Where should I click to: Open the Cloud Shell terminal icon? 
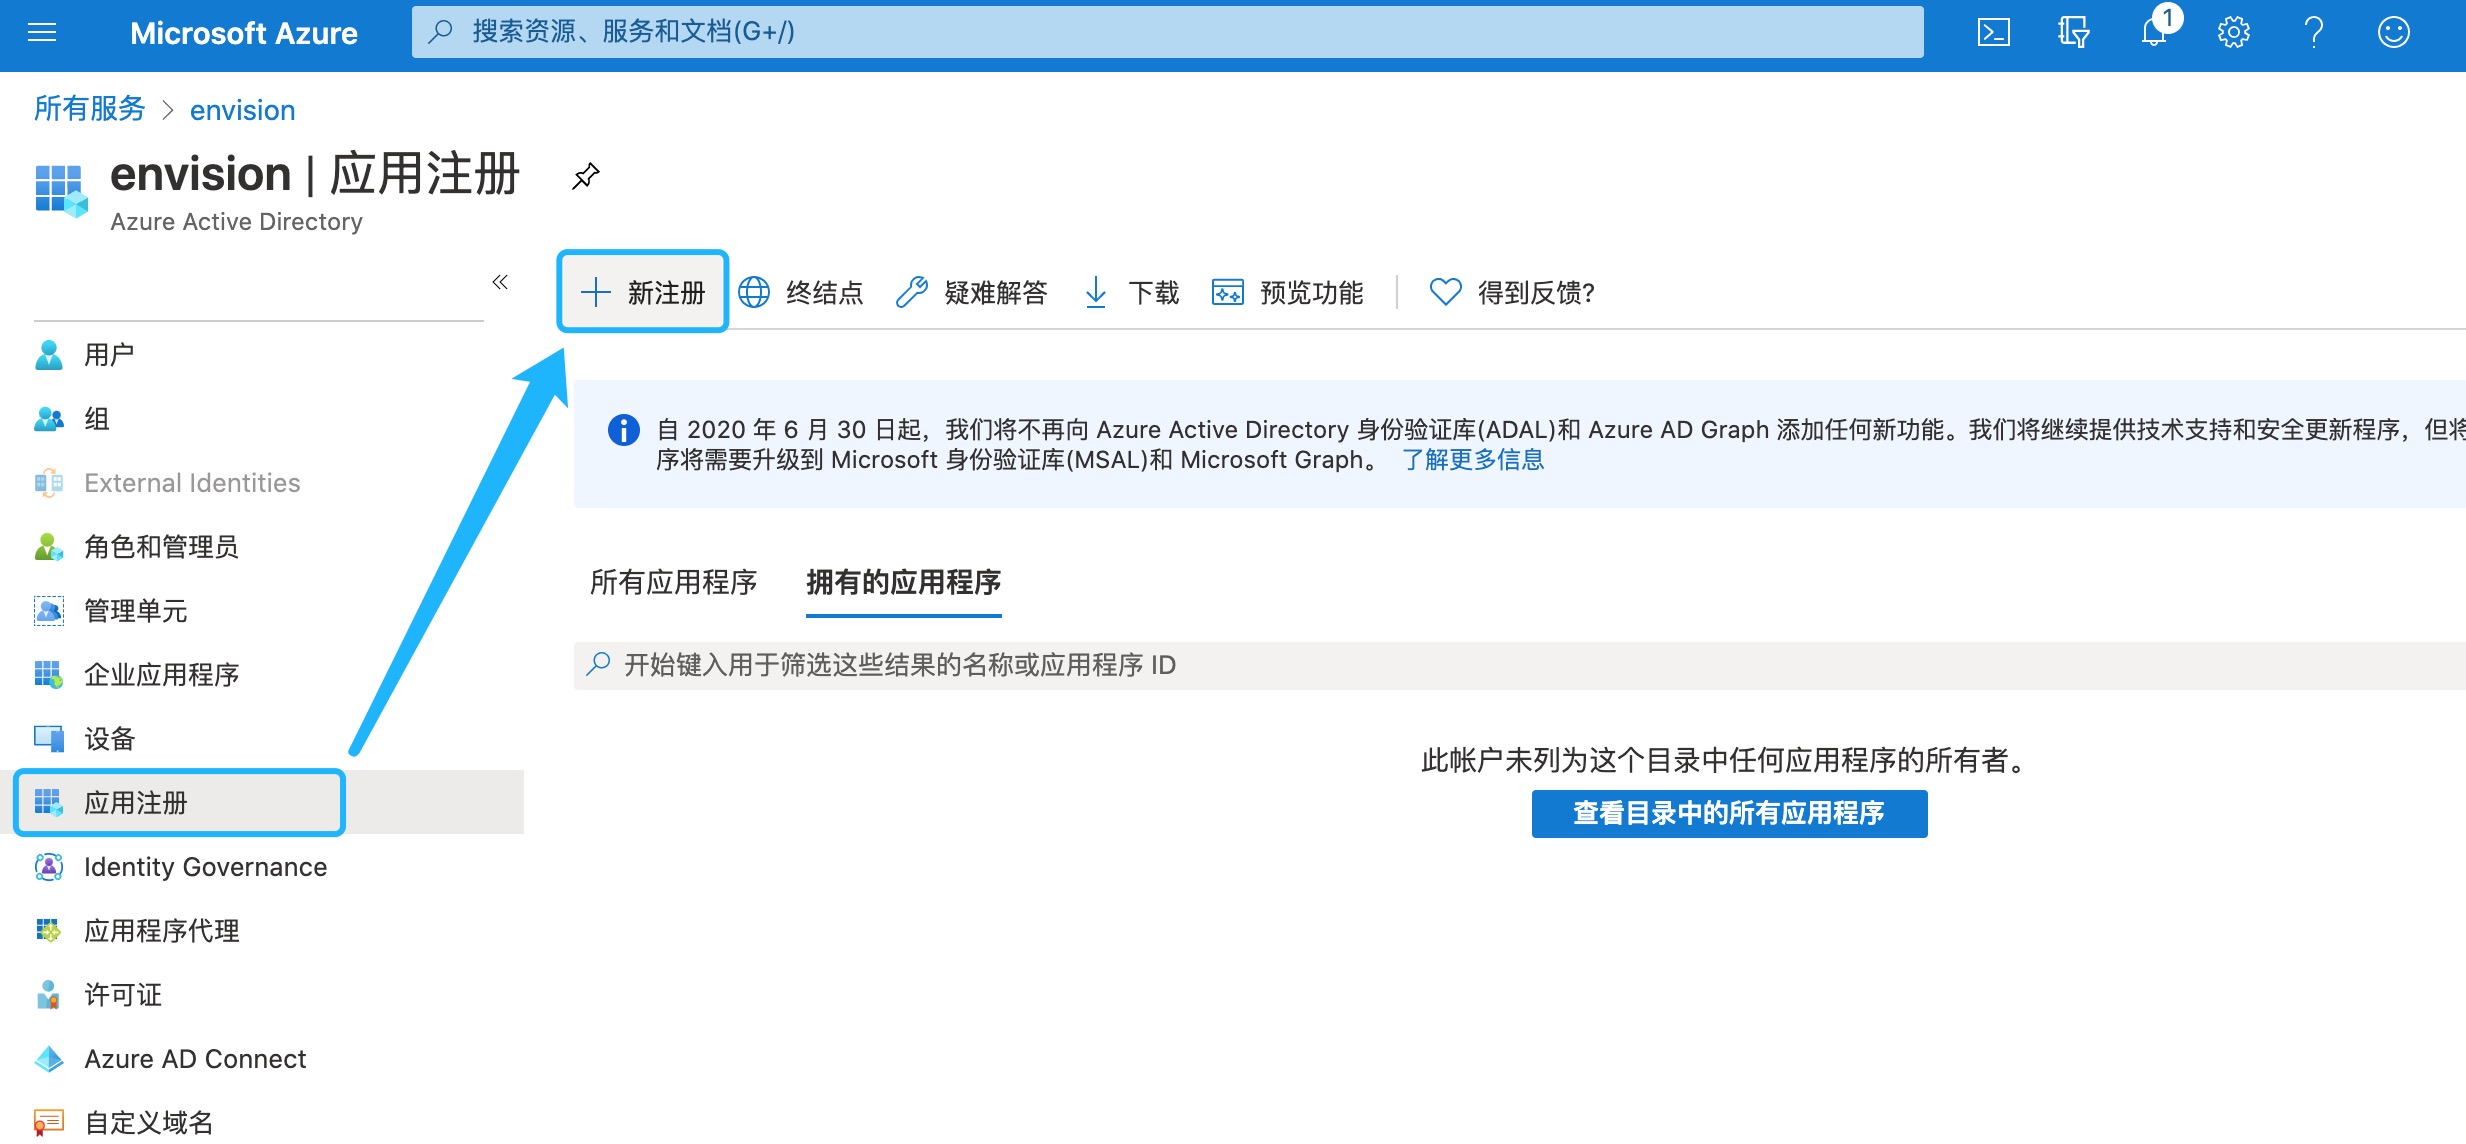click(1993, 33)
